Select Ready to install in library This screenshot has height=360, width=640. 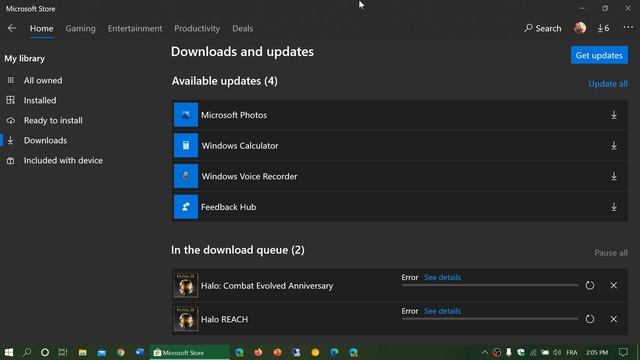53,120
